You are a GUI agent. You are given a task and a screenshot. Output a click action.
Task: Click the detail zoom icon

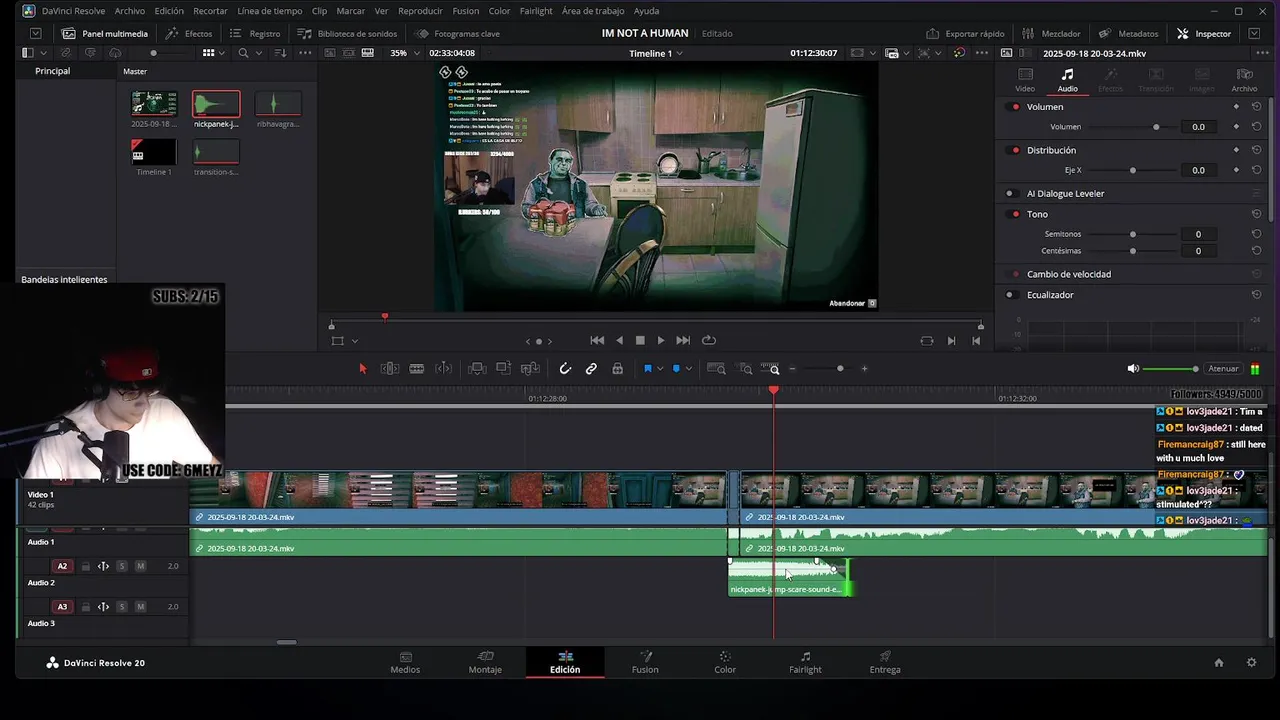click(x=745, y=369)
